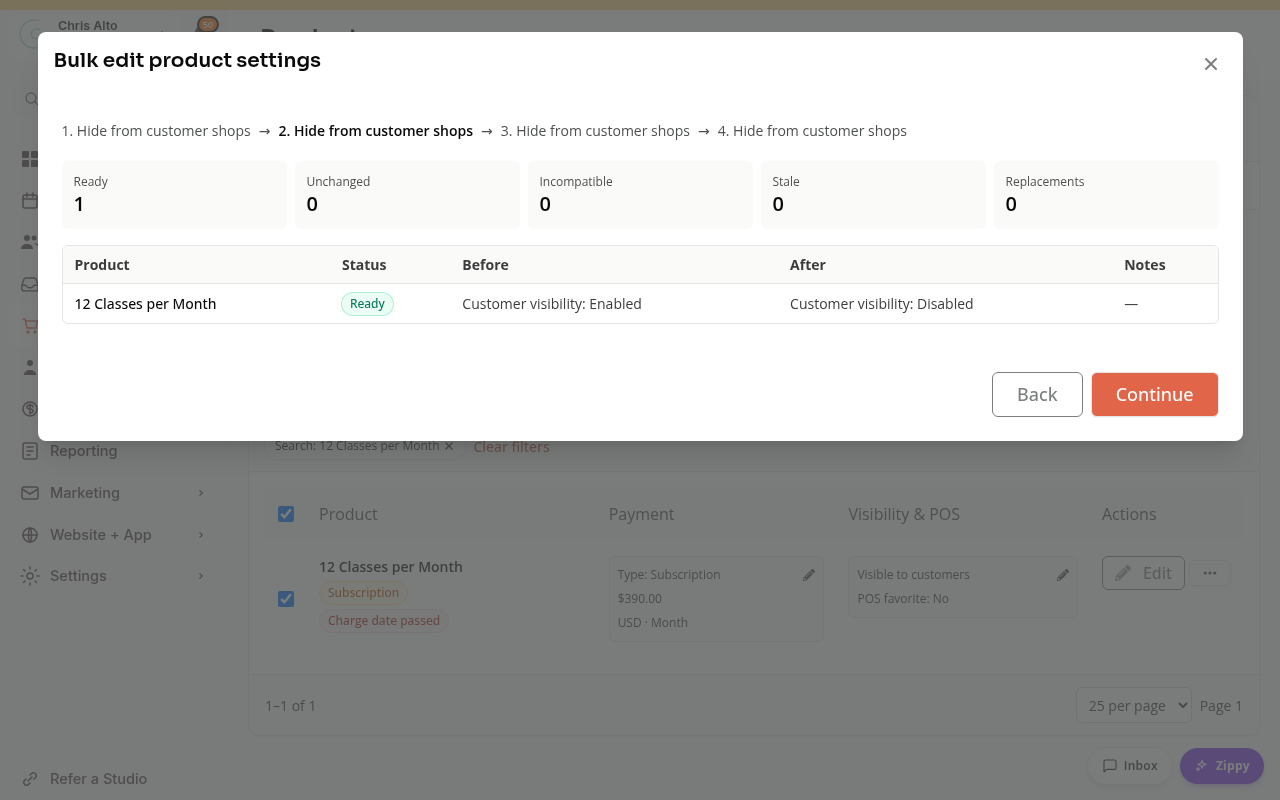This screenshot has width=1280, height=800.
Task: Remove the Search: 12 Classes per Month filter
Action: tap(449, 446)
